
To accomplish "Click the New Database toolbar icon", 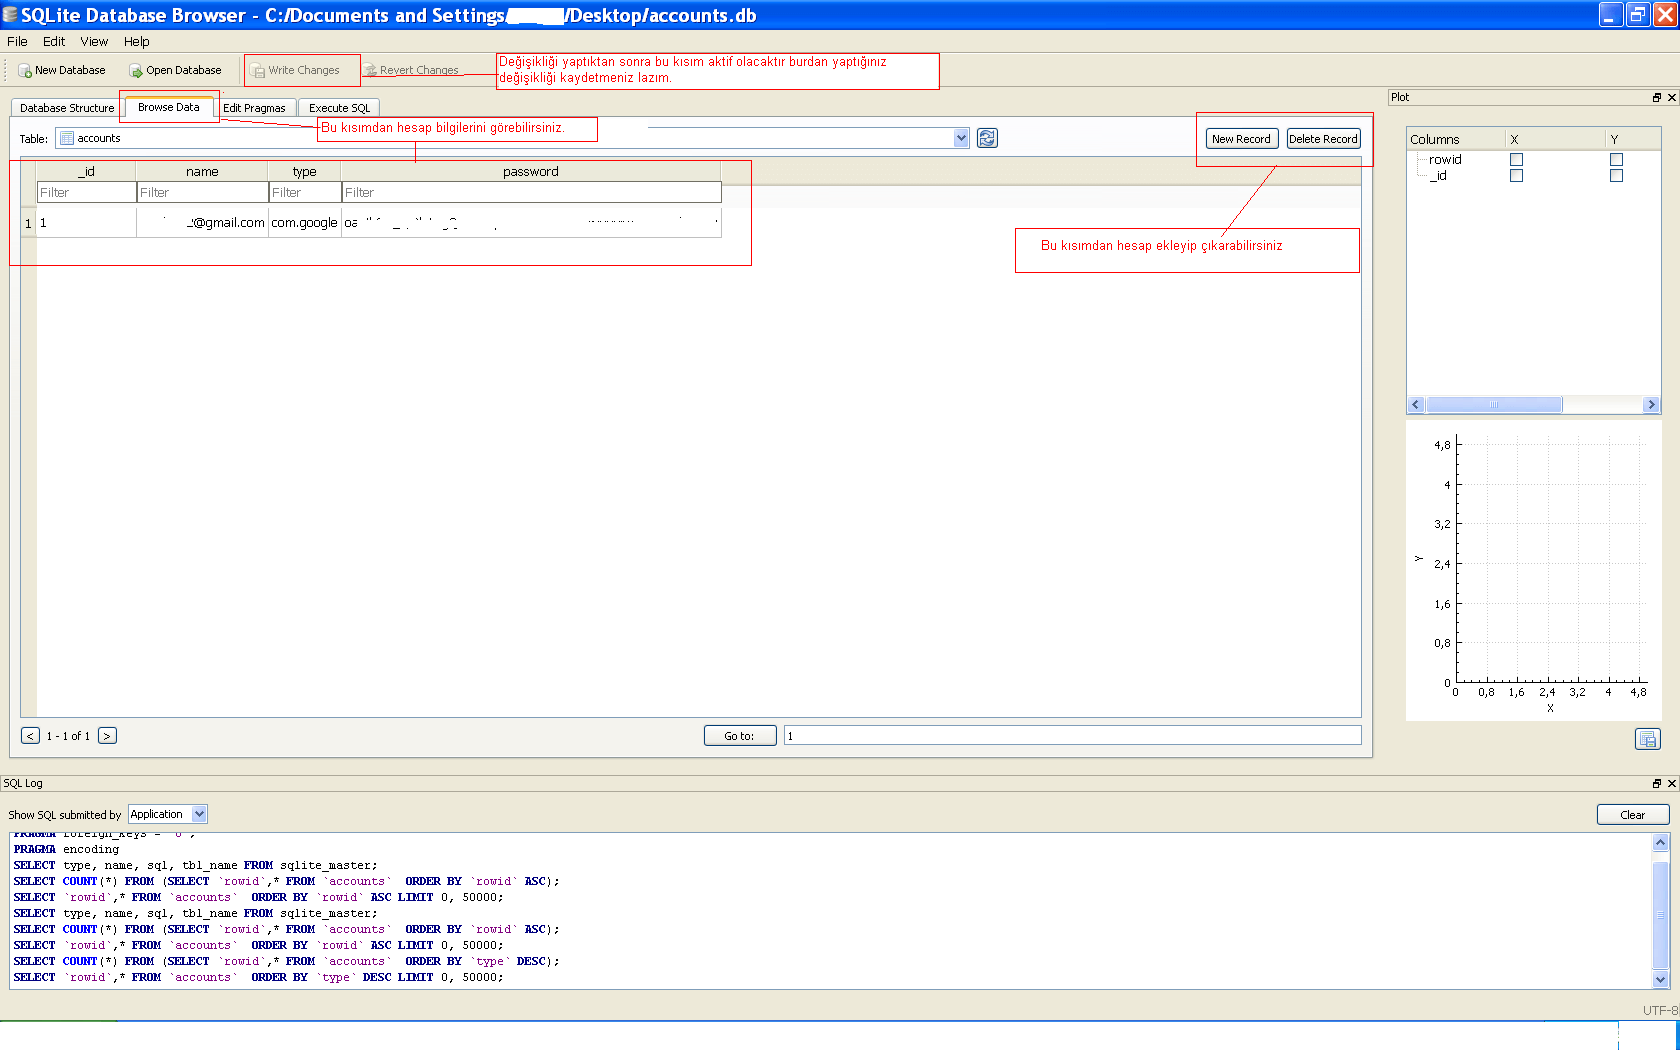I will coord(25,71).
